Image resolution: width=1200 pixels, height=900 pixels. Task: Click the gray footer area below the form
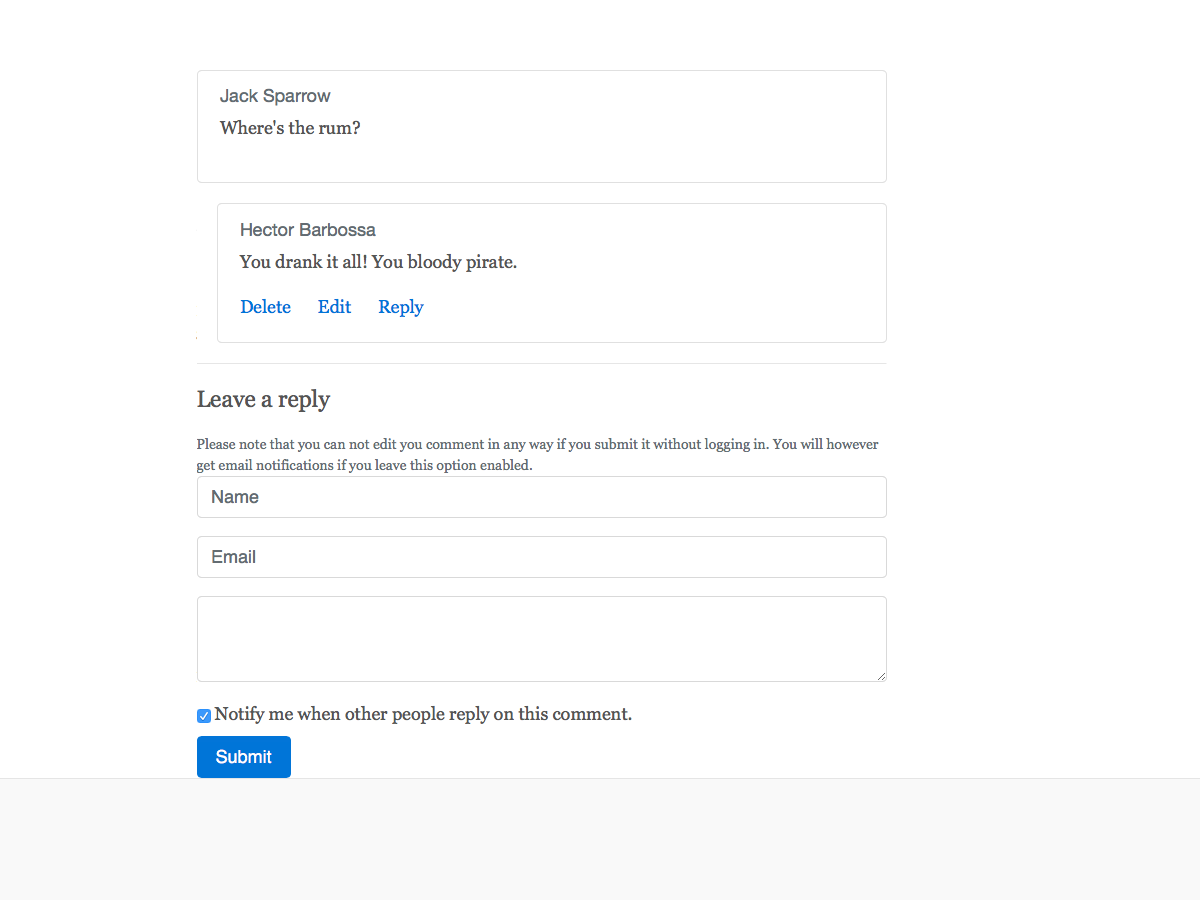[x=600, y=840]
